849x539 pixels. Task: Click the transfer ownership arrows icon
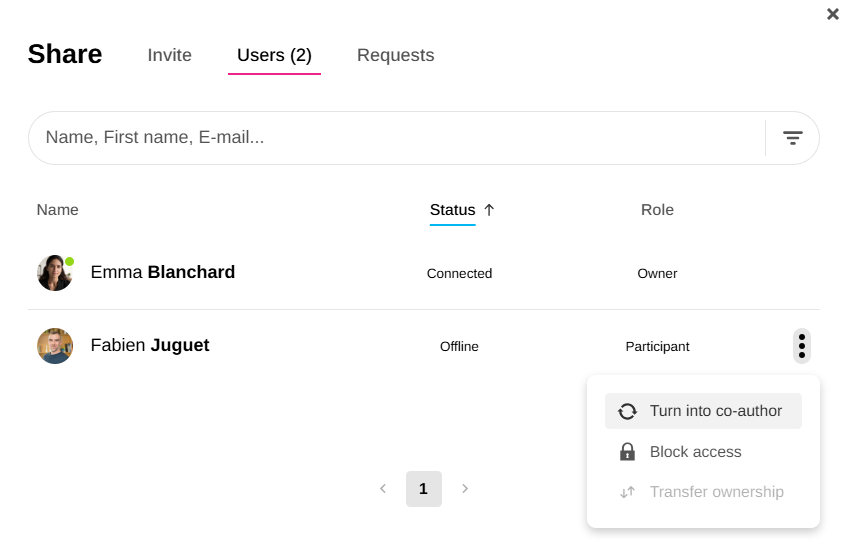coord(627,492)
